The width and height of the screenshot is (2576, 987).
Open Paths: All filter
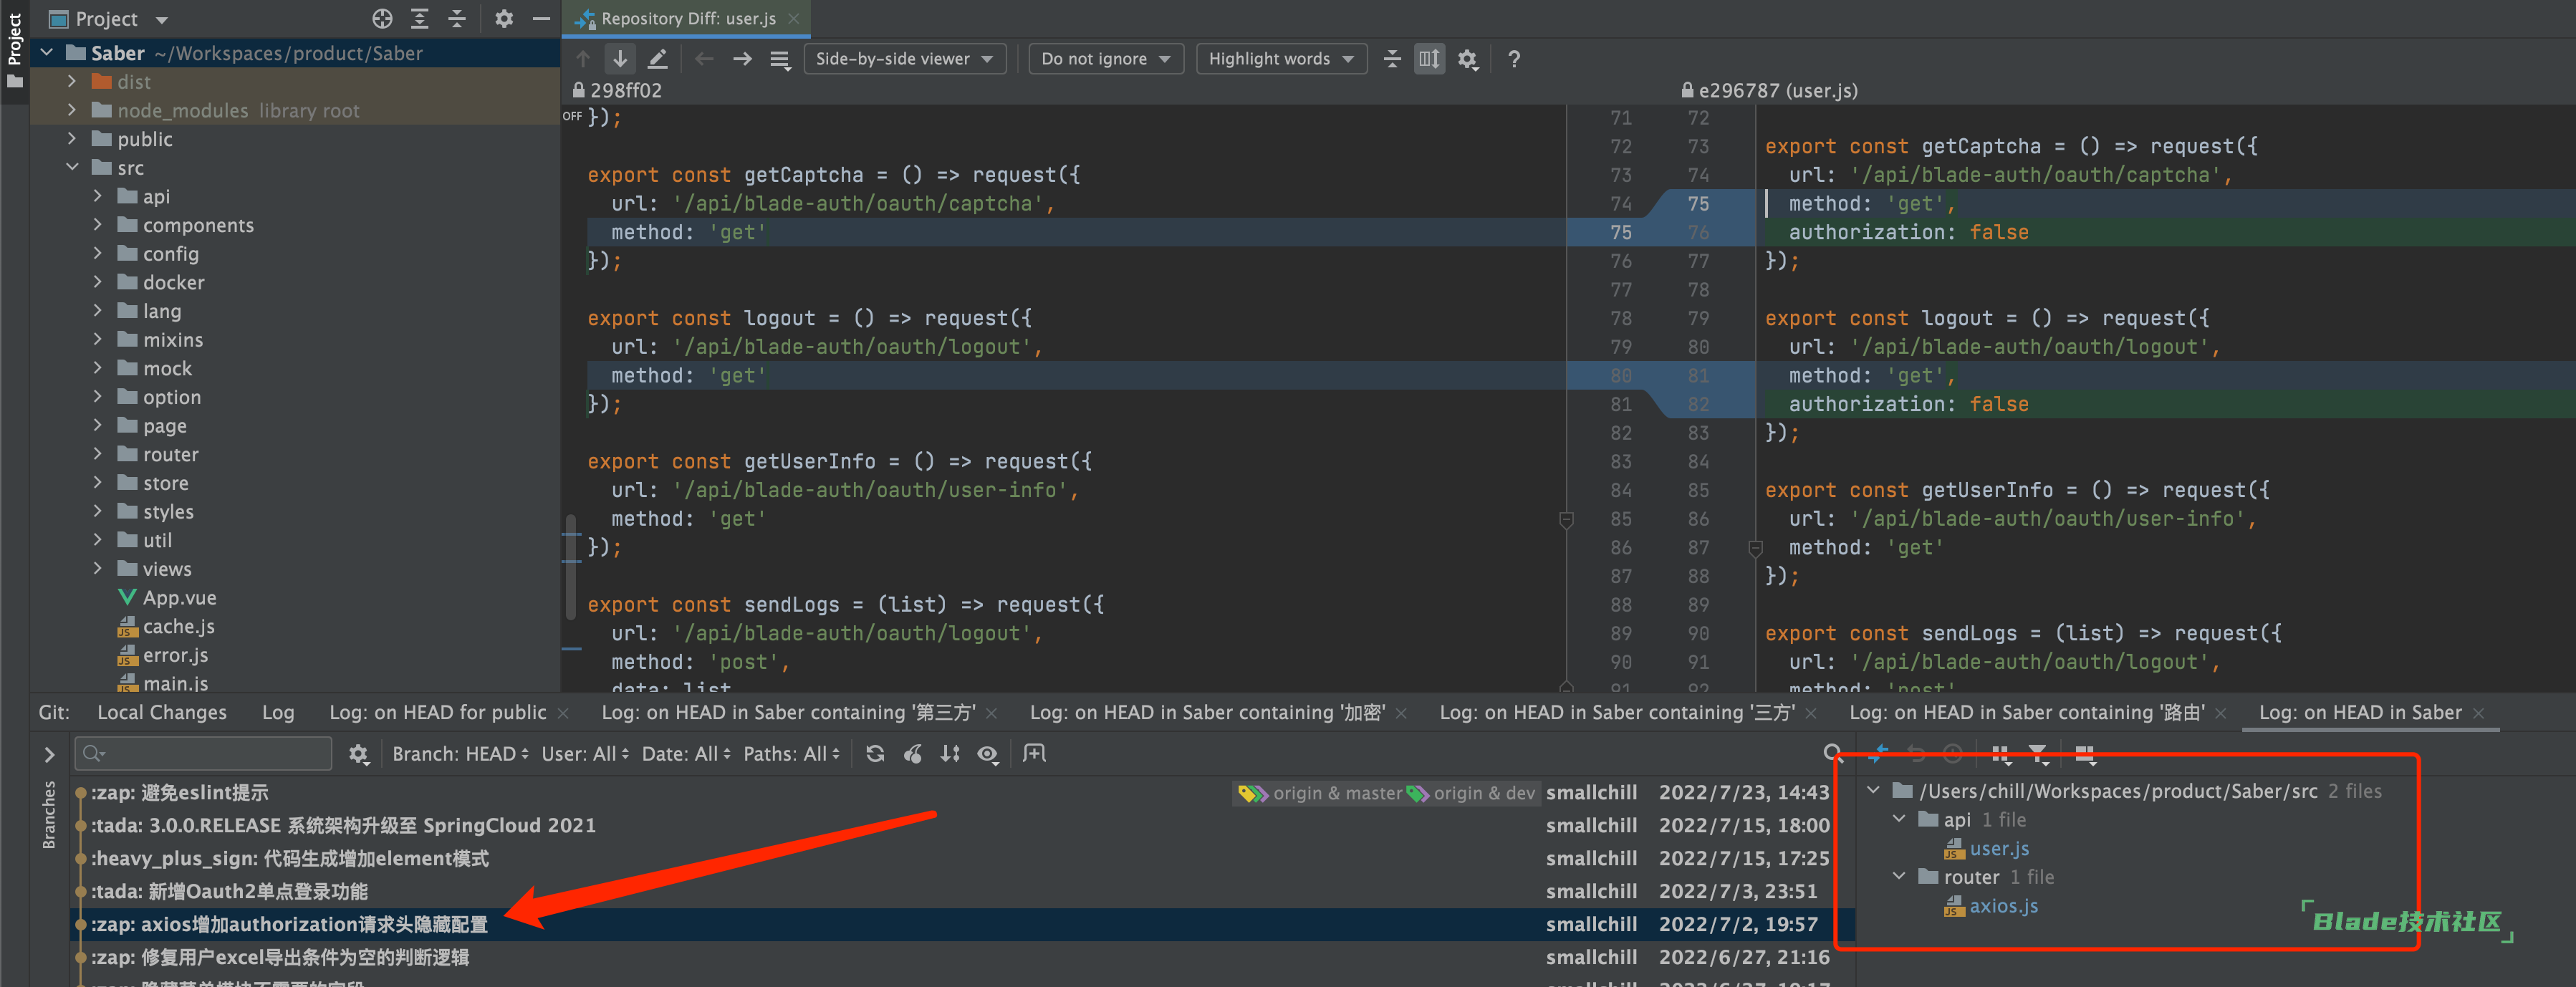click(792, 754)
